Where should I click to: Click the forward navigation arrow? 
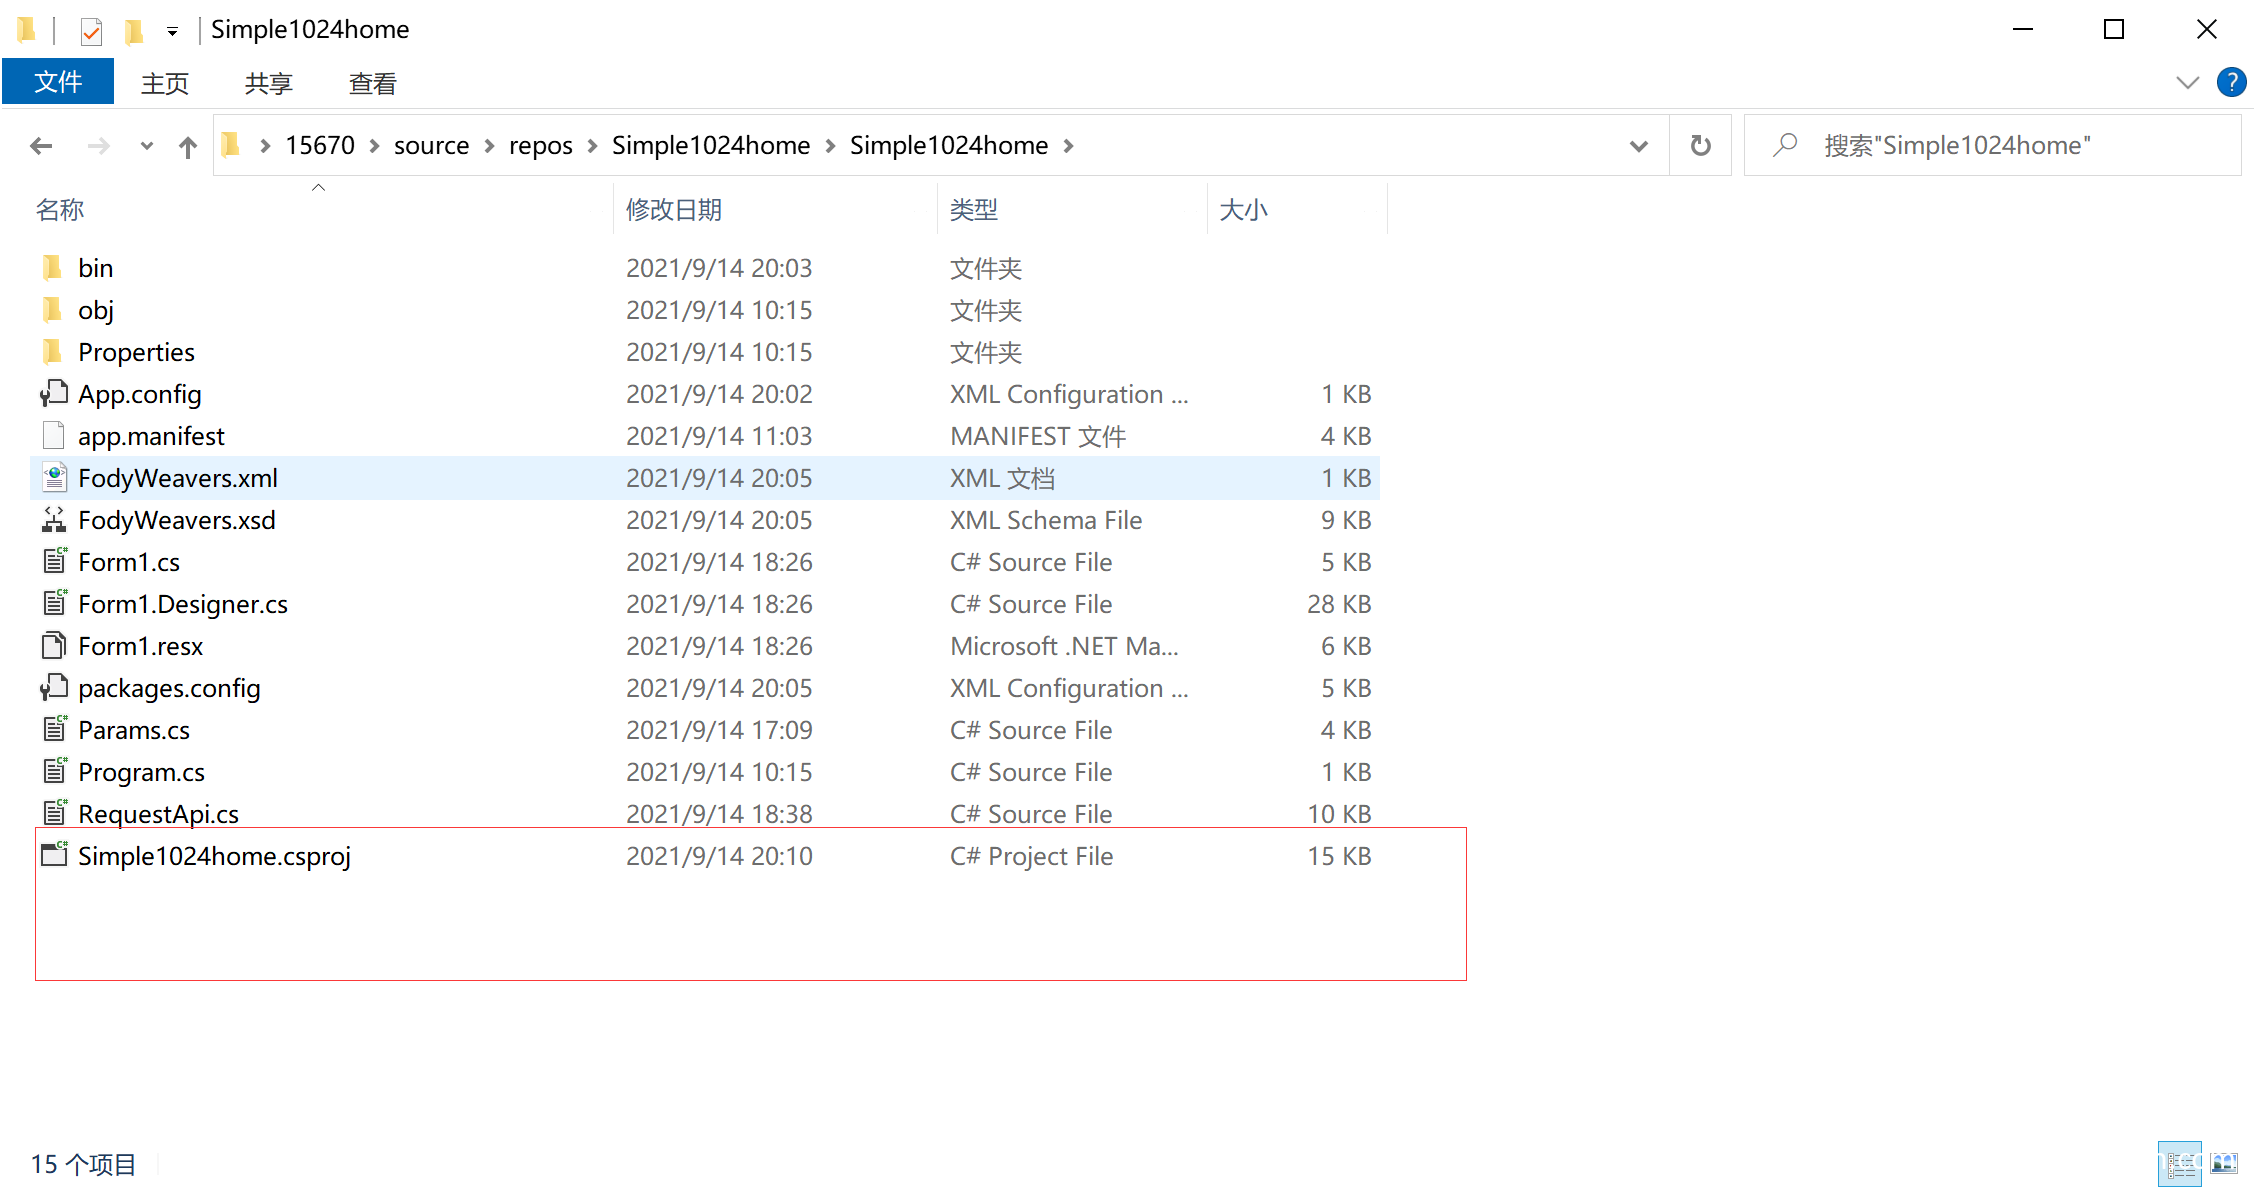[x=99, y=145]
